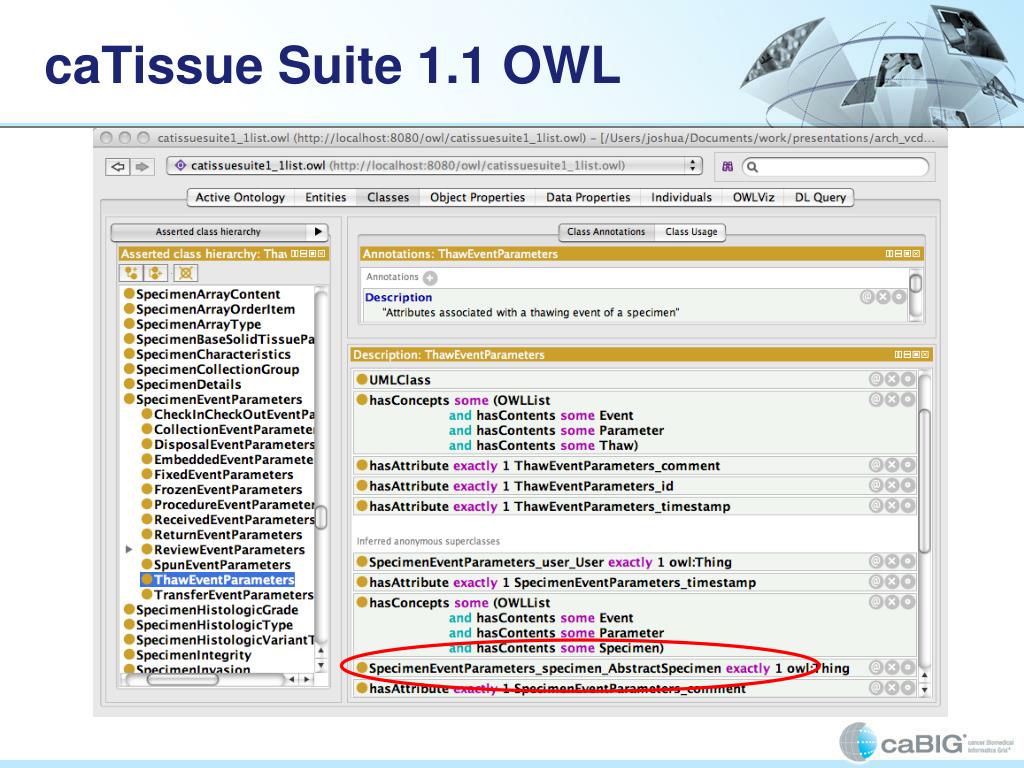Open the Asserted class hierarchy view dropdown arrow
This screenshot has width=1024, height=768.
pos(318,231)
